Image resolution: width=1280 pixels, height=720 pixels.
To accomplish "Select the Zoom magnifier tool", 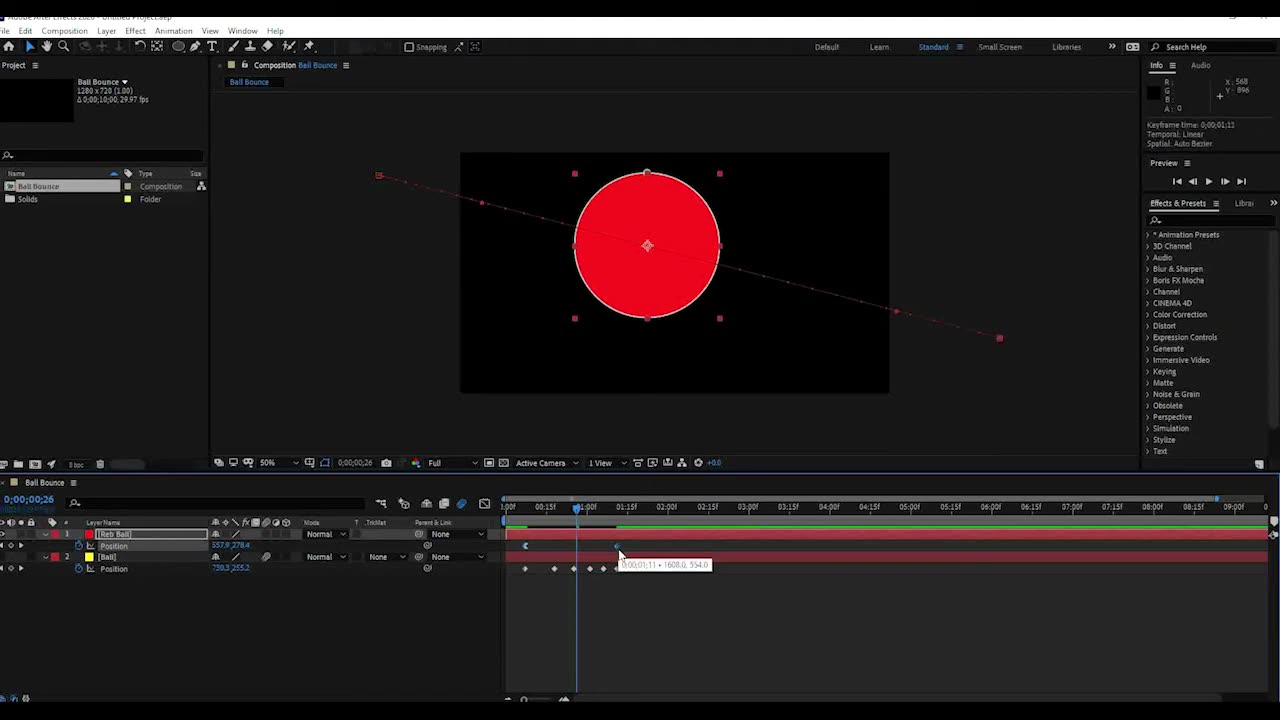I will pos(63,46).
